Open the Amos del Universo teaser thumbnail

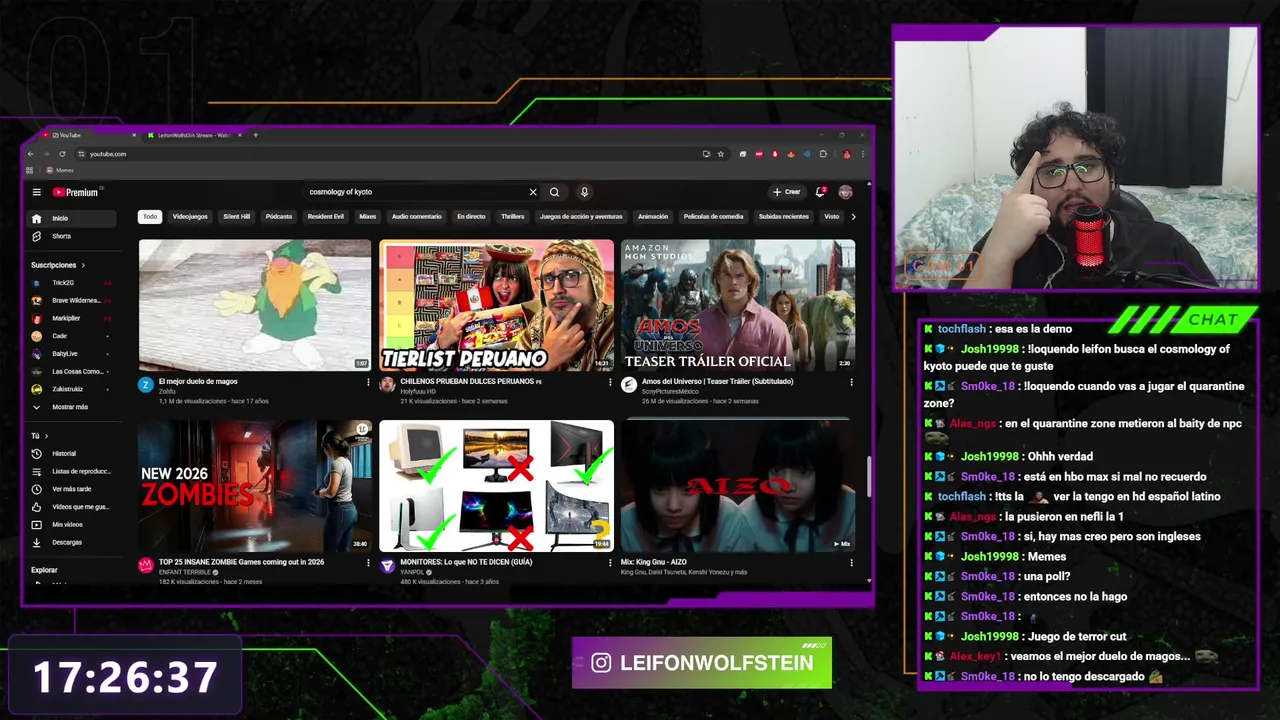pos(738,305)
